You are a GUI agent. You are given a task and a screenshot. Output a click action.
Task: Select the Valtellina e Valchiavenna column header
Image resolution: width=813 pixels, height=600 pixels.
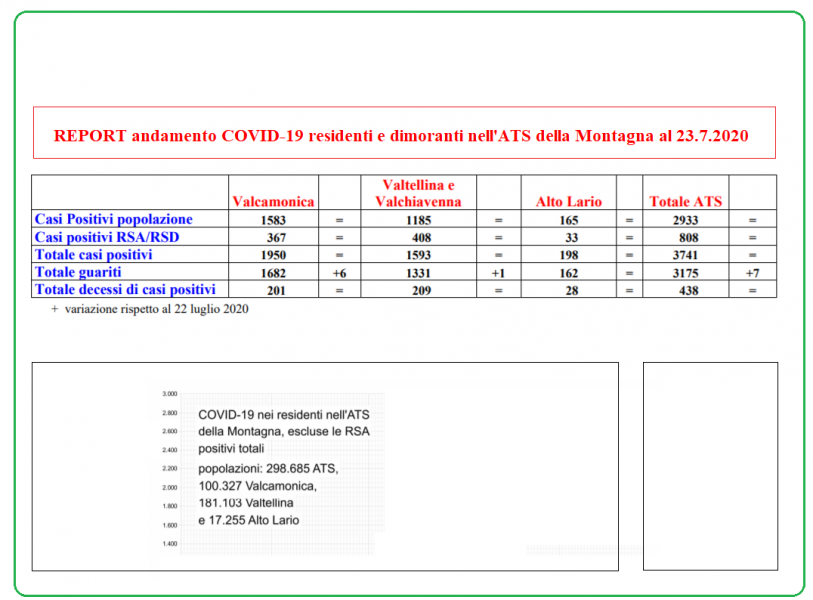[418, 193]
